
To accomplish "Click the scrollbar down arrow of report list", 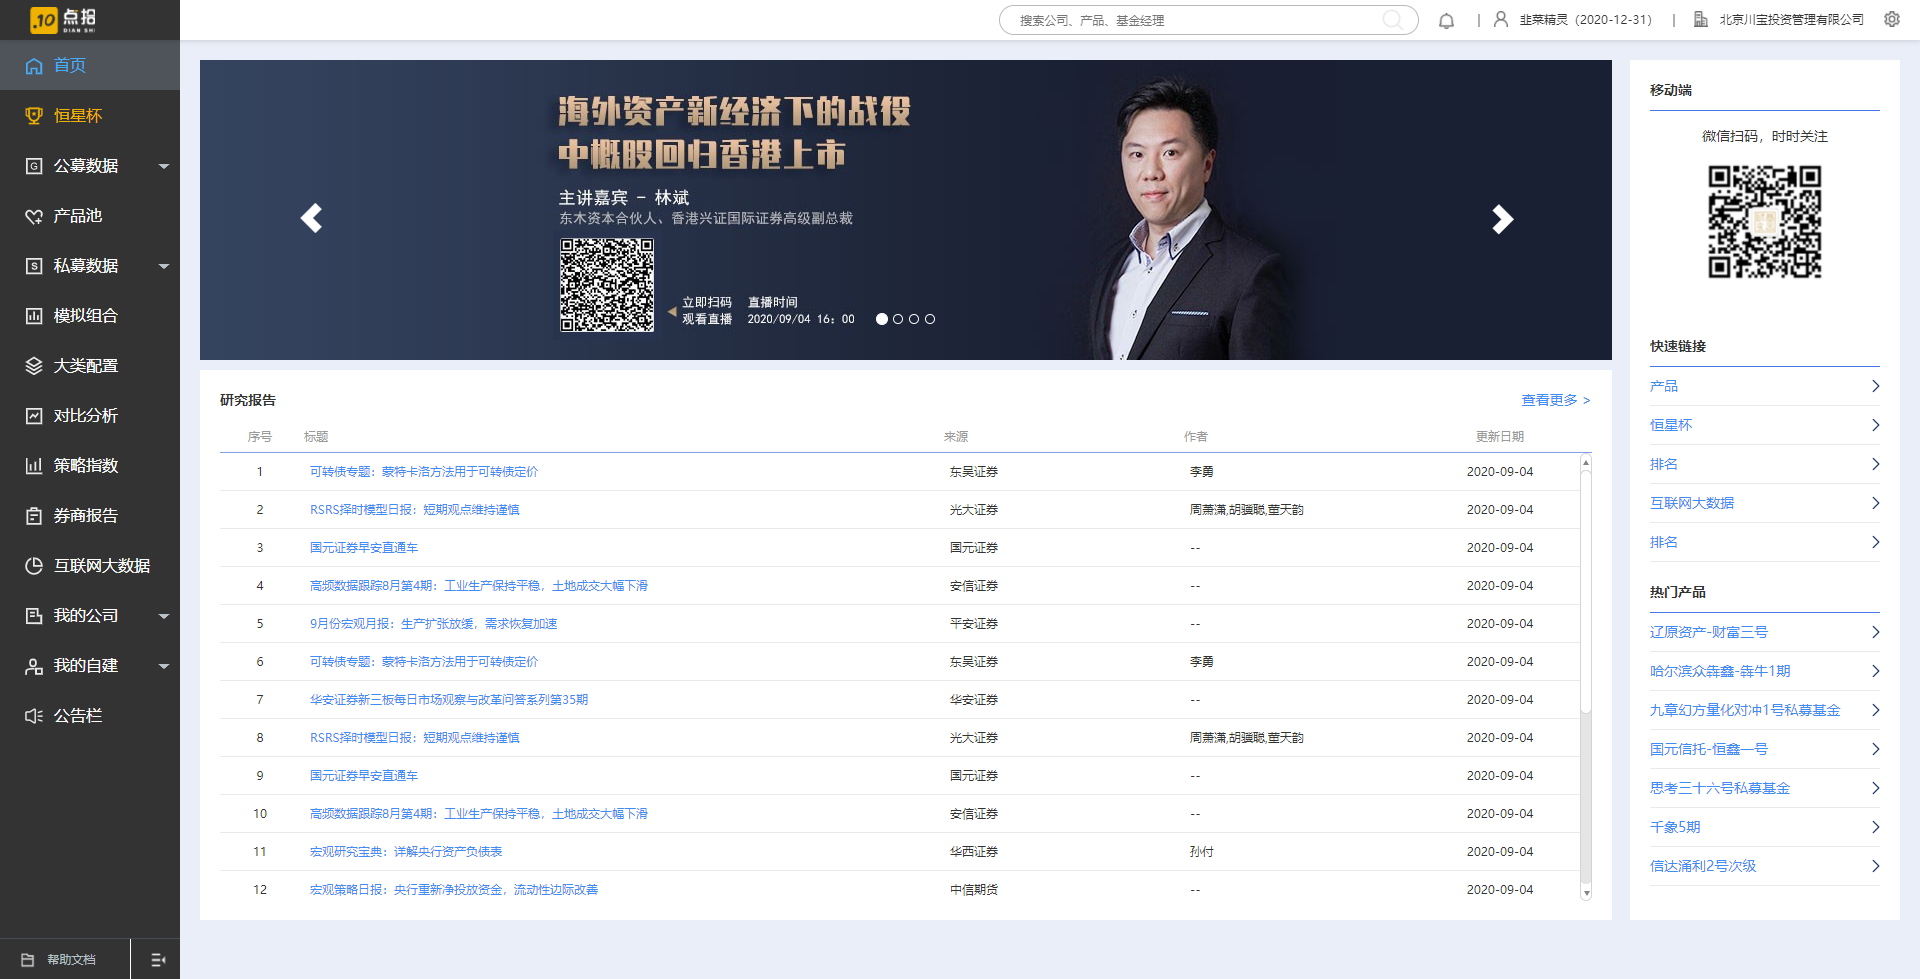I will (1586, 893).
